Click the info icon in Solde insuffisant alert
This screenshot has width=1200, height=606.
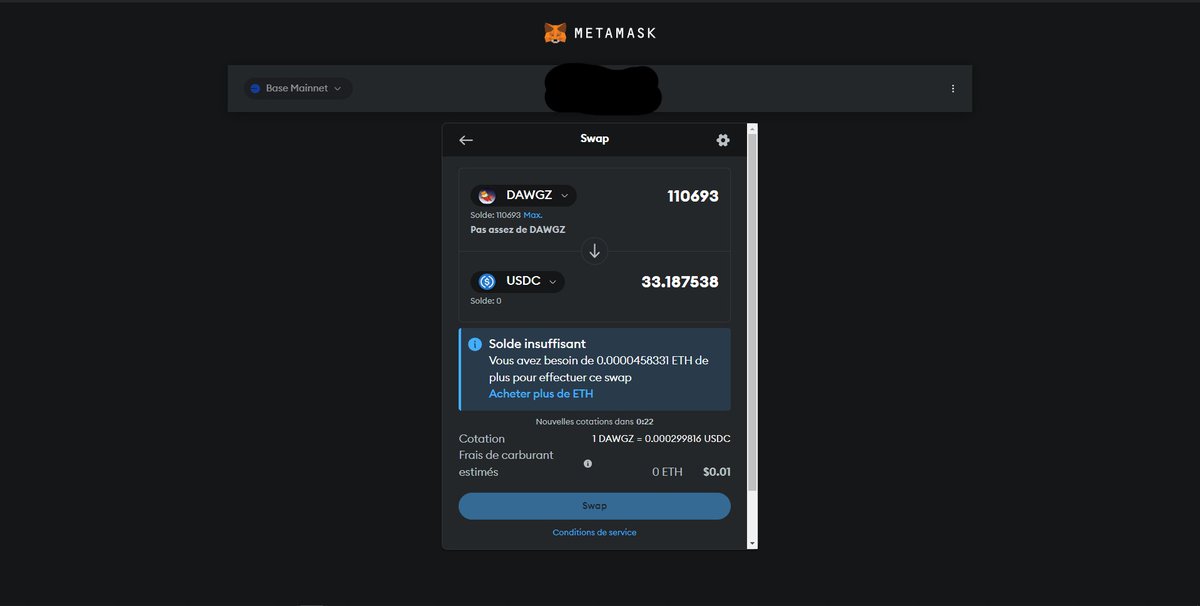pyautogui.click(x=475, y=344)
